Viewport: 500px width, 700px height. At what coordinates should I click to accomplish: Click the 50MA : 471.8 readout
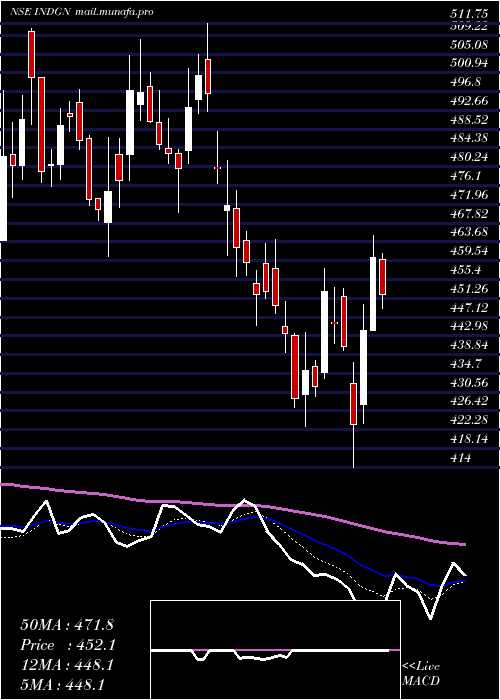click(x=67, y=625)
